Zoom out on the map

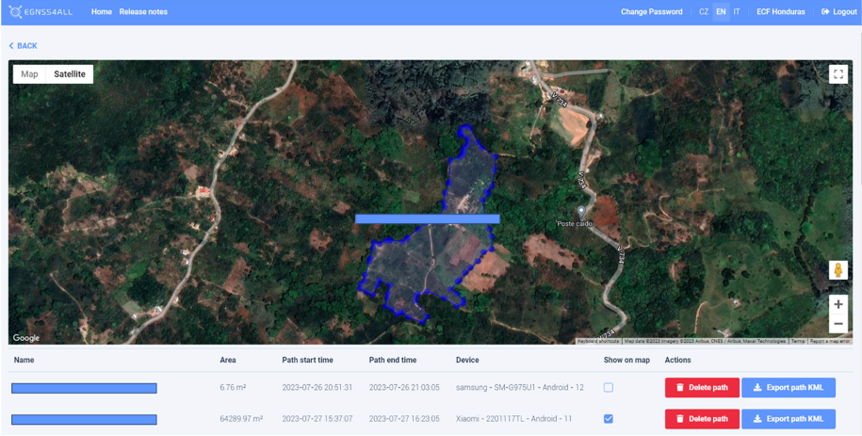pyautogui.click(x=838, y=324)
